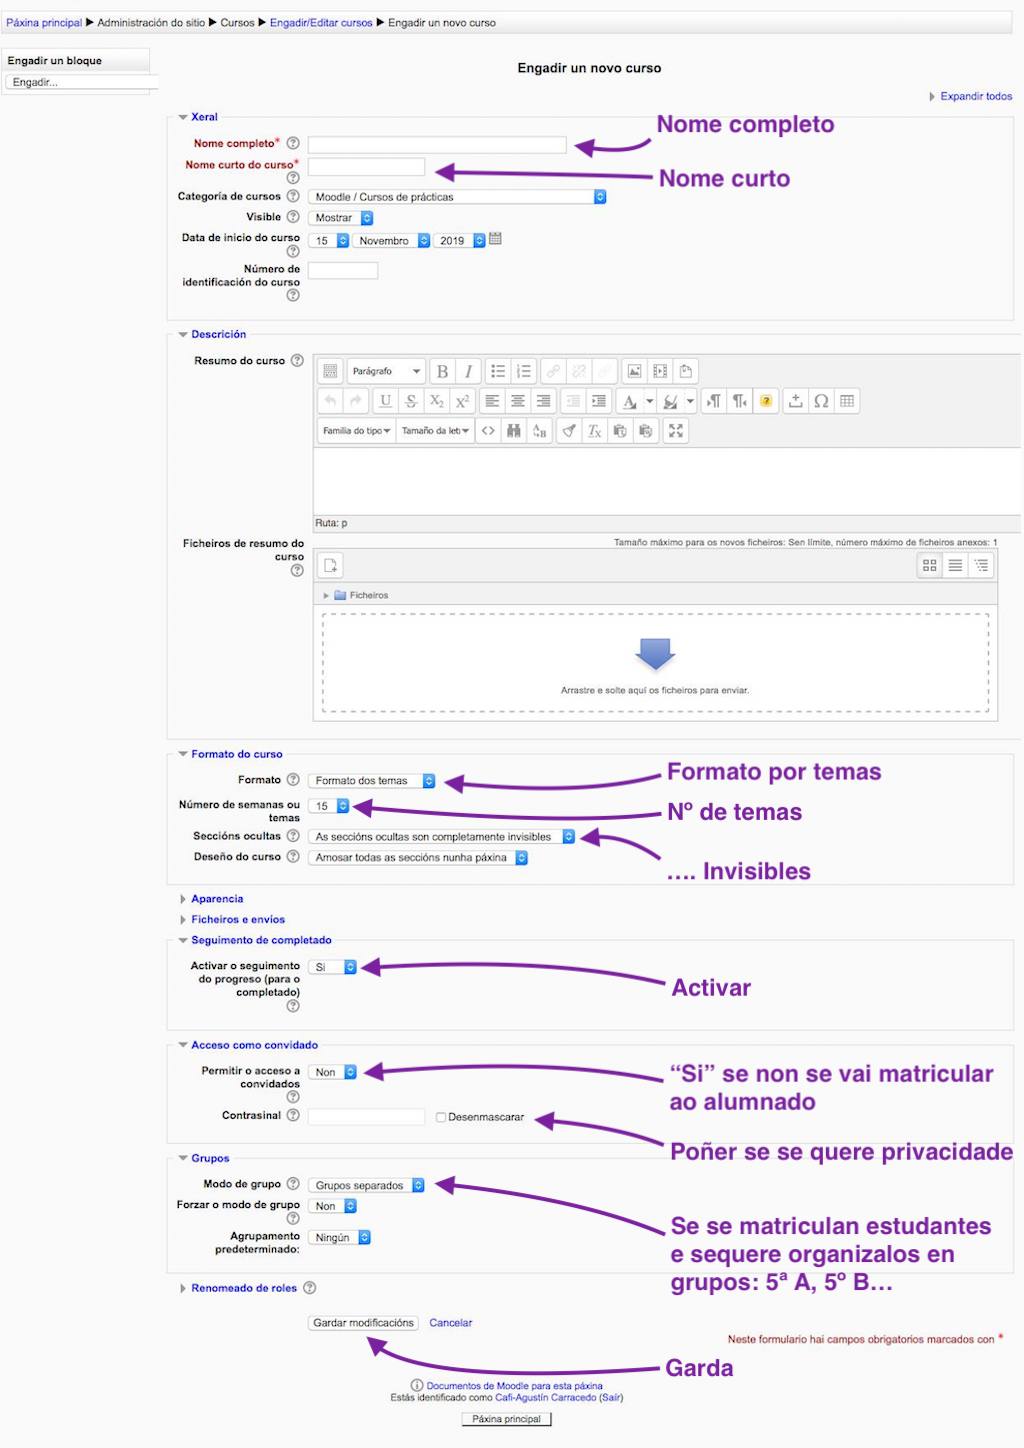Toggle bold formatting in the course summary editor
This screenshot has height=1448, width=1024.
pos(443,370)
